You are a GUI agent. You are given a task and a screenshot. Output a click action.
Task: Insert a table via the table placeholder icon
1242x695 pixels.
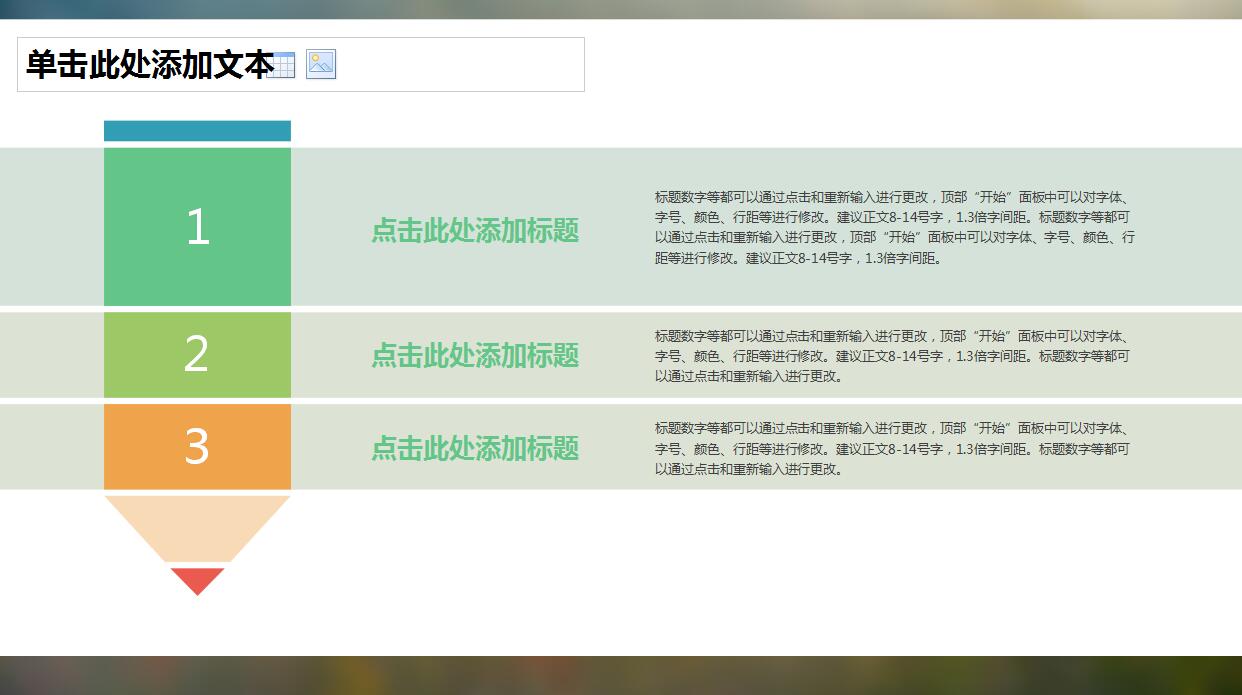point(286,65)
